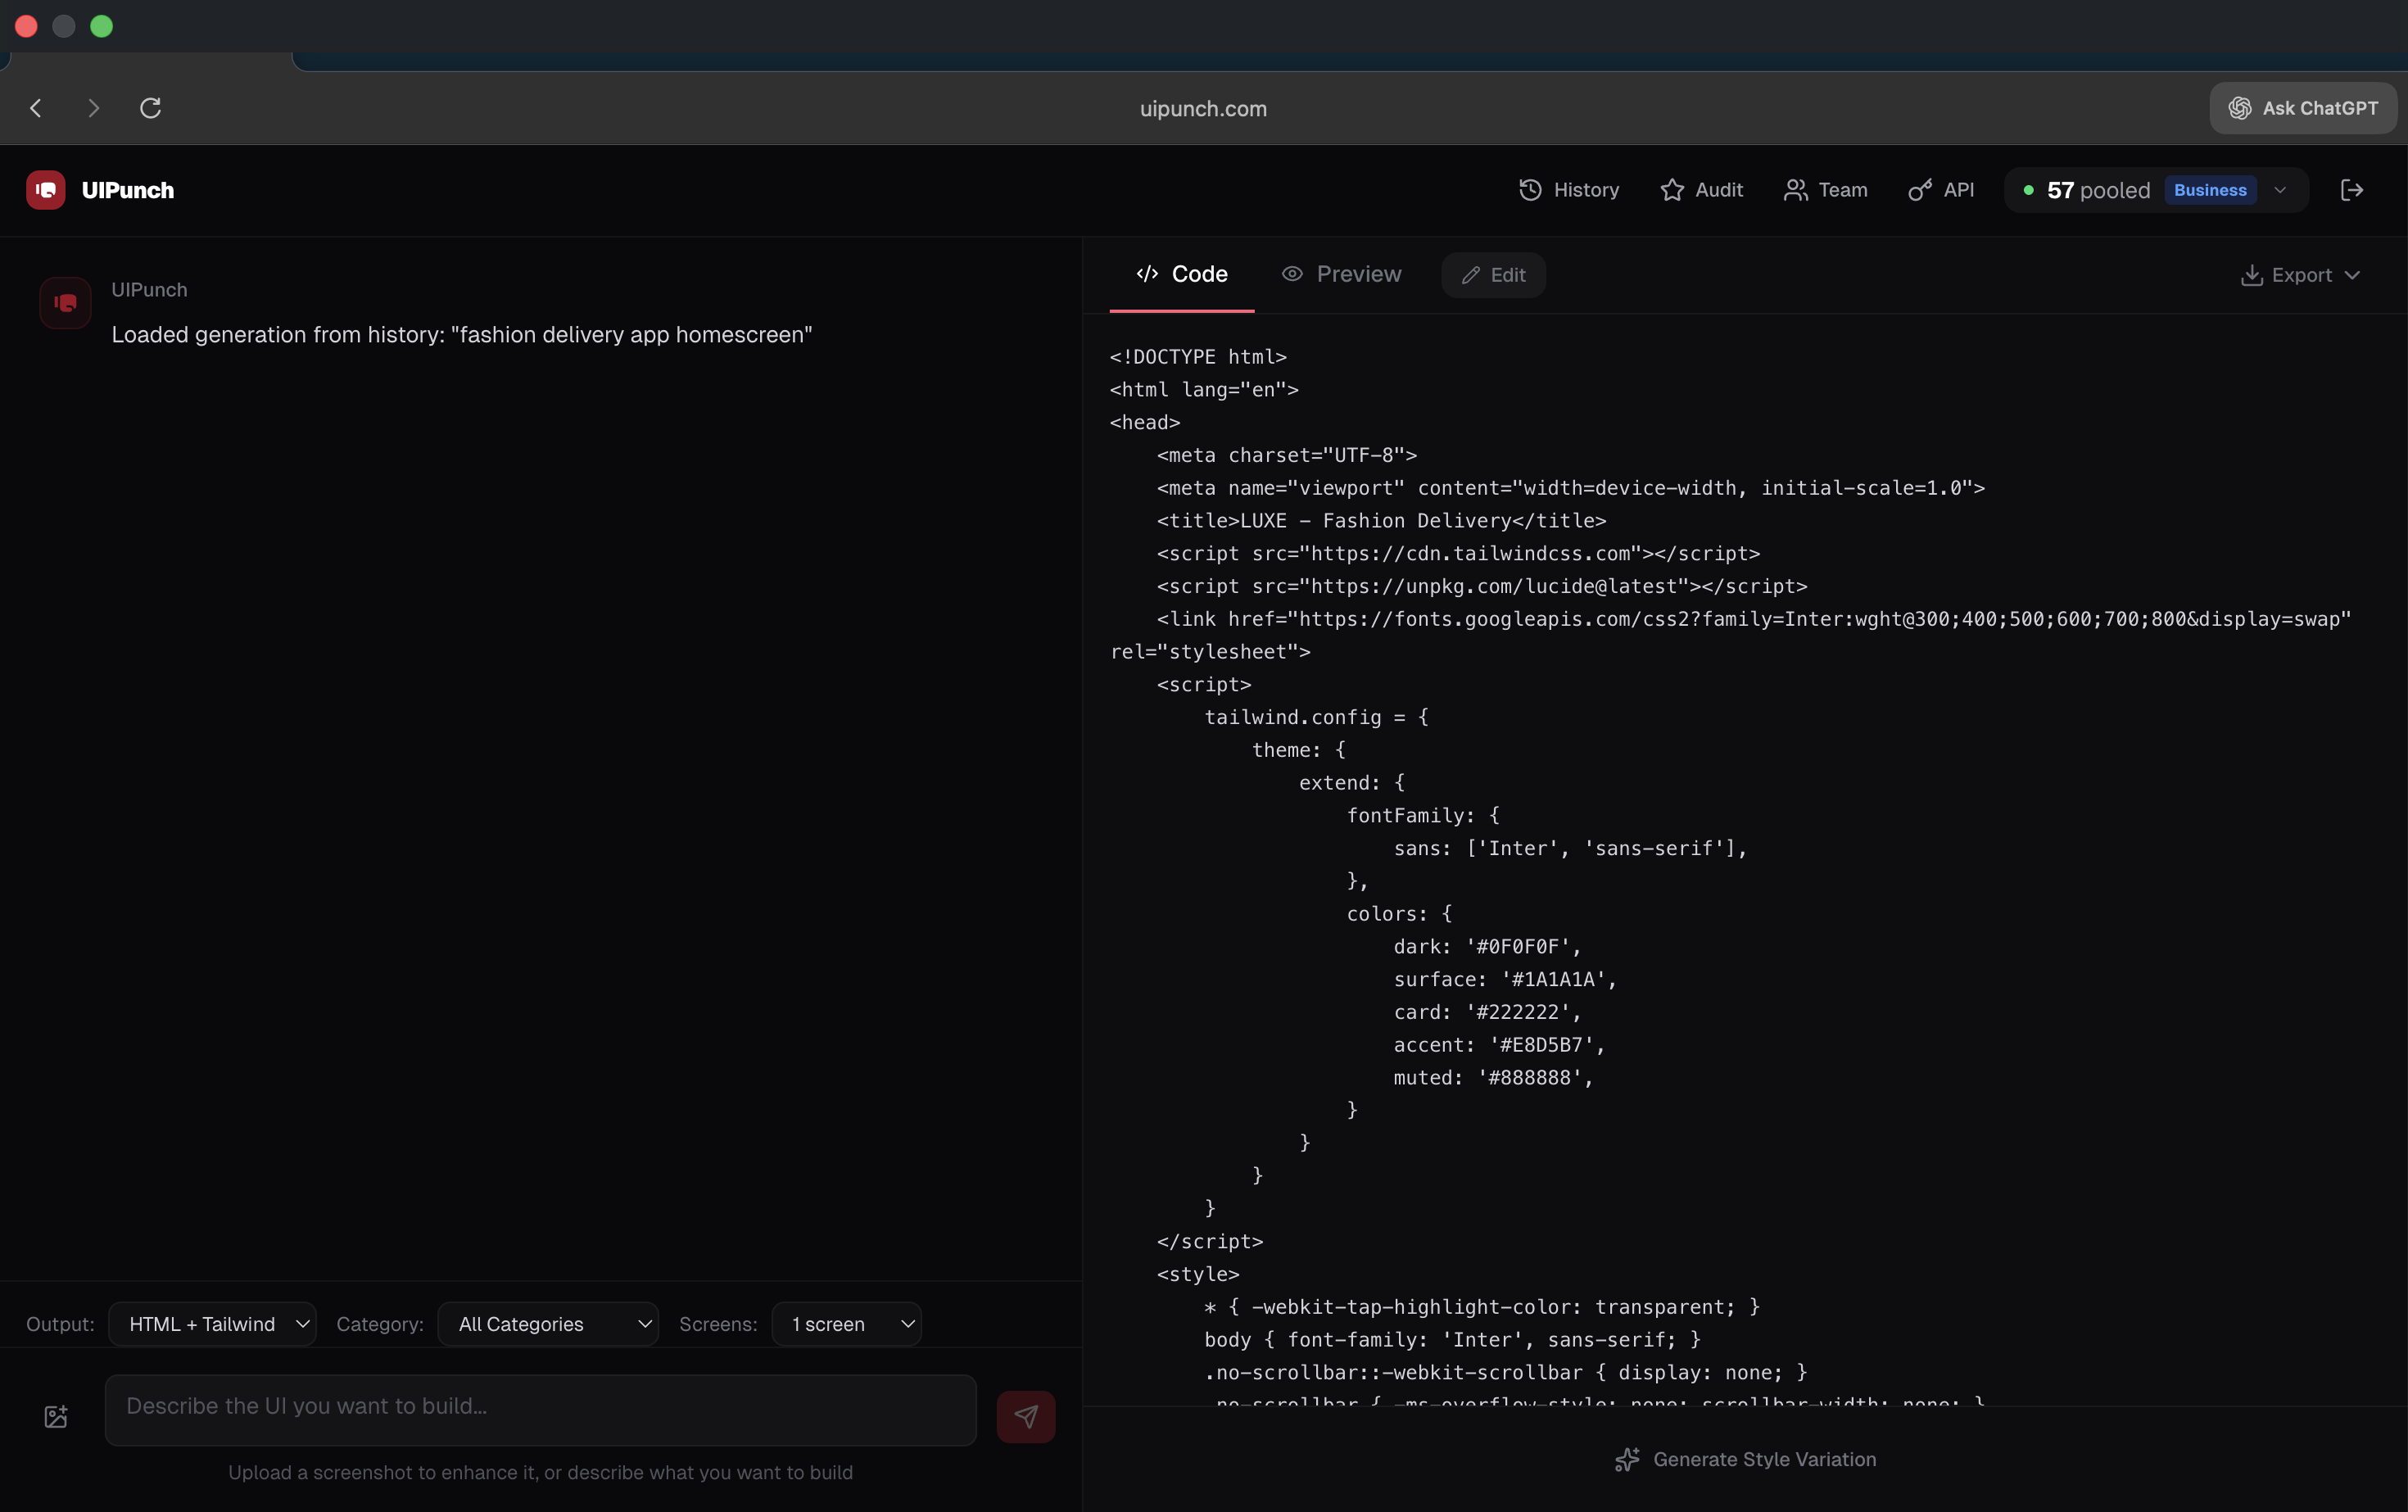Click the Ask ChatGPT button
The image size is (2408, 1512).
2301,108
